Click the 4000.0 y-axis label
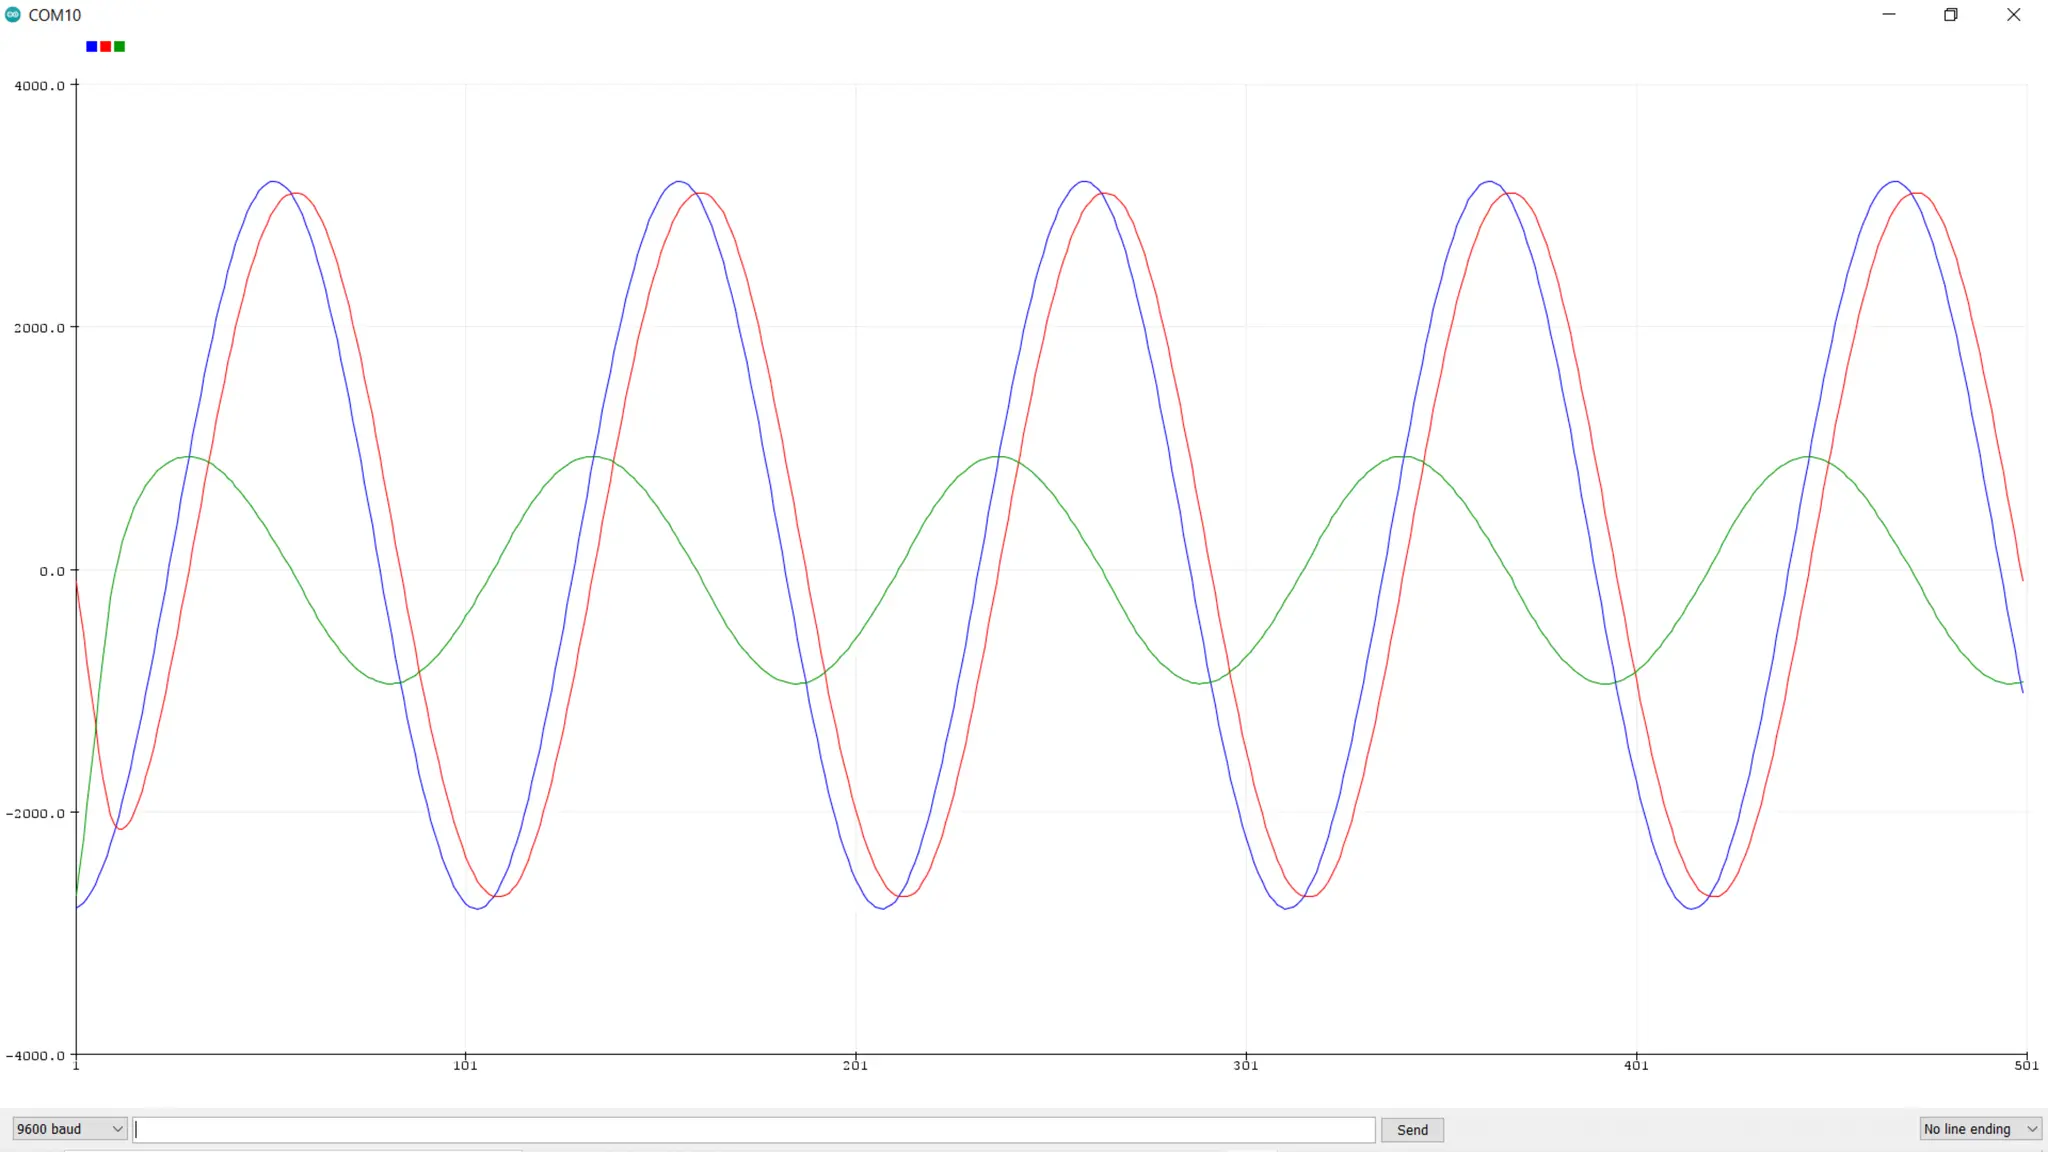 [x=39, y=86]
